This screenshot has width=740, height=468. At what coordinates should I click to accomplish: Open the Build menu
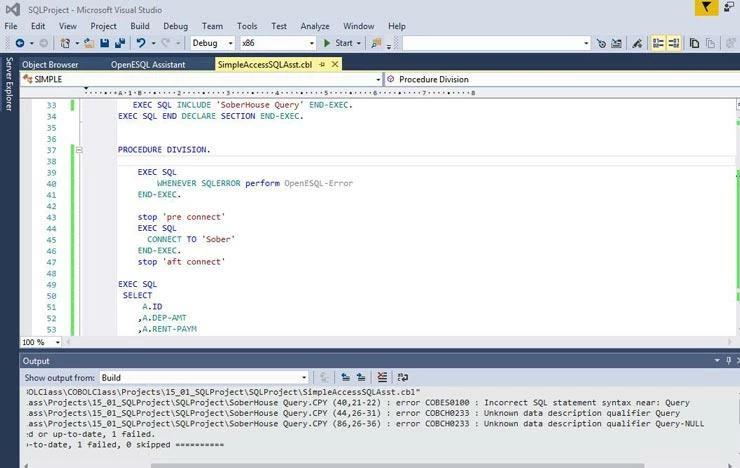pos(140,26)
